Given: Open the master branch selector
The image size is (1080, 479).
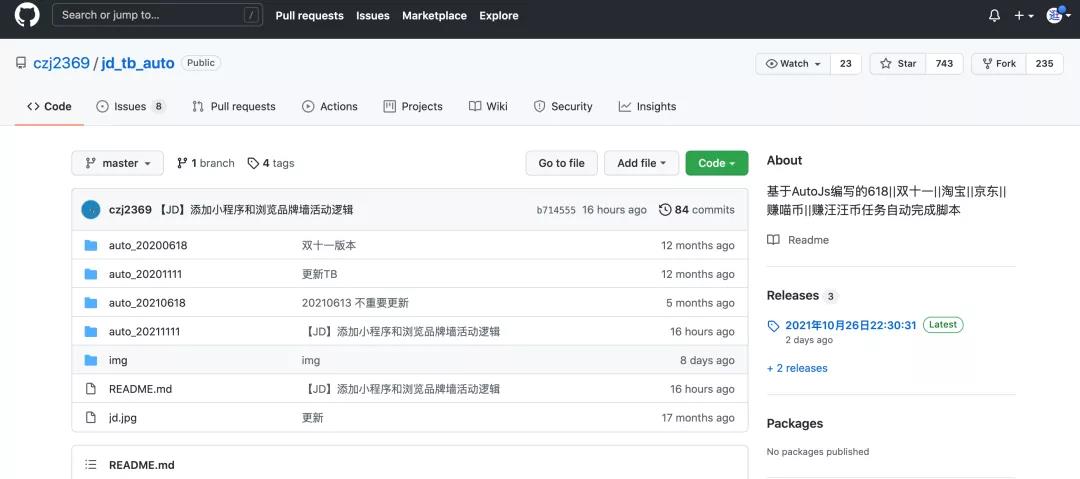Looking at the screenshot, I should [x=118, y=163].
